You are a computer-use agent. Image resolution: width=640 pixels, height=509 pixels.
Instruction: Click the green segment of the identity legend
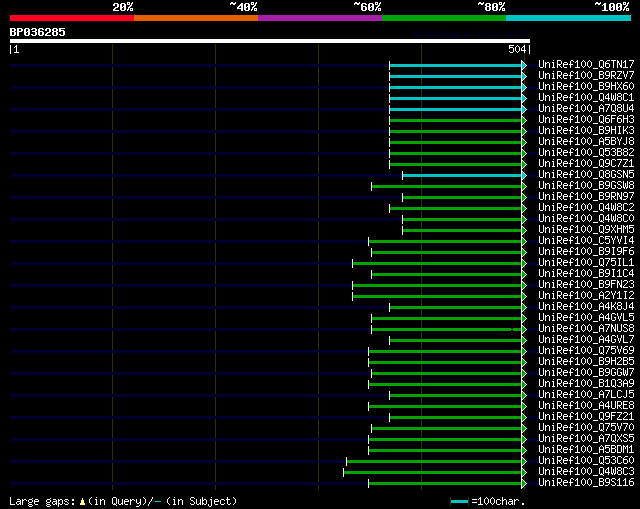pyautogui.click(x=444, y=18)
